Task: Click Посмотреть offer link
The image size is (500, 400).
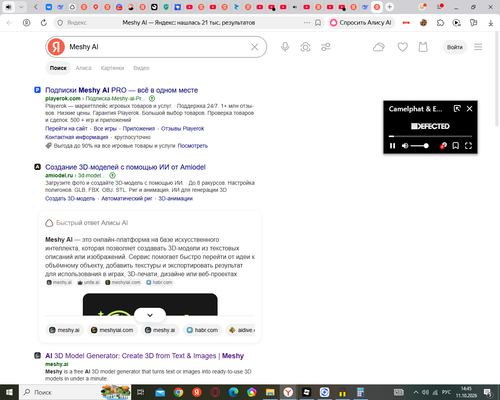Action: click(193, 146)
